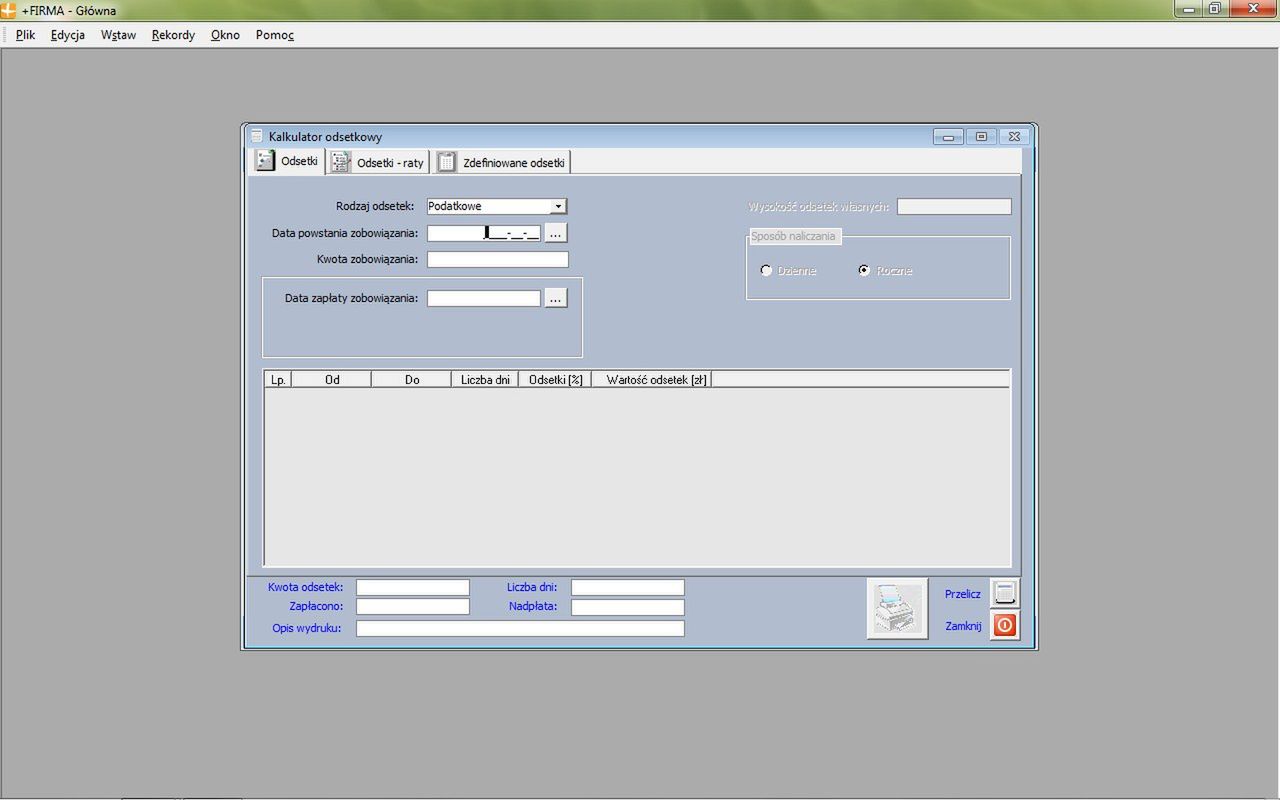
Task: Click the Do column header
Action: (411, 380)
